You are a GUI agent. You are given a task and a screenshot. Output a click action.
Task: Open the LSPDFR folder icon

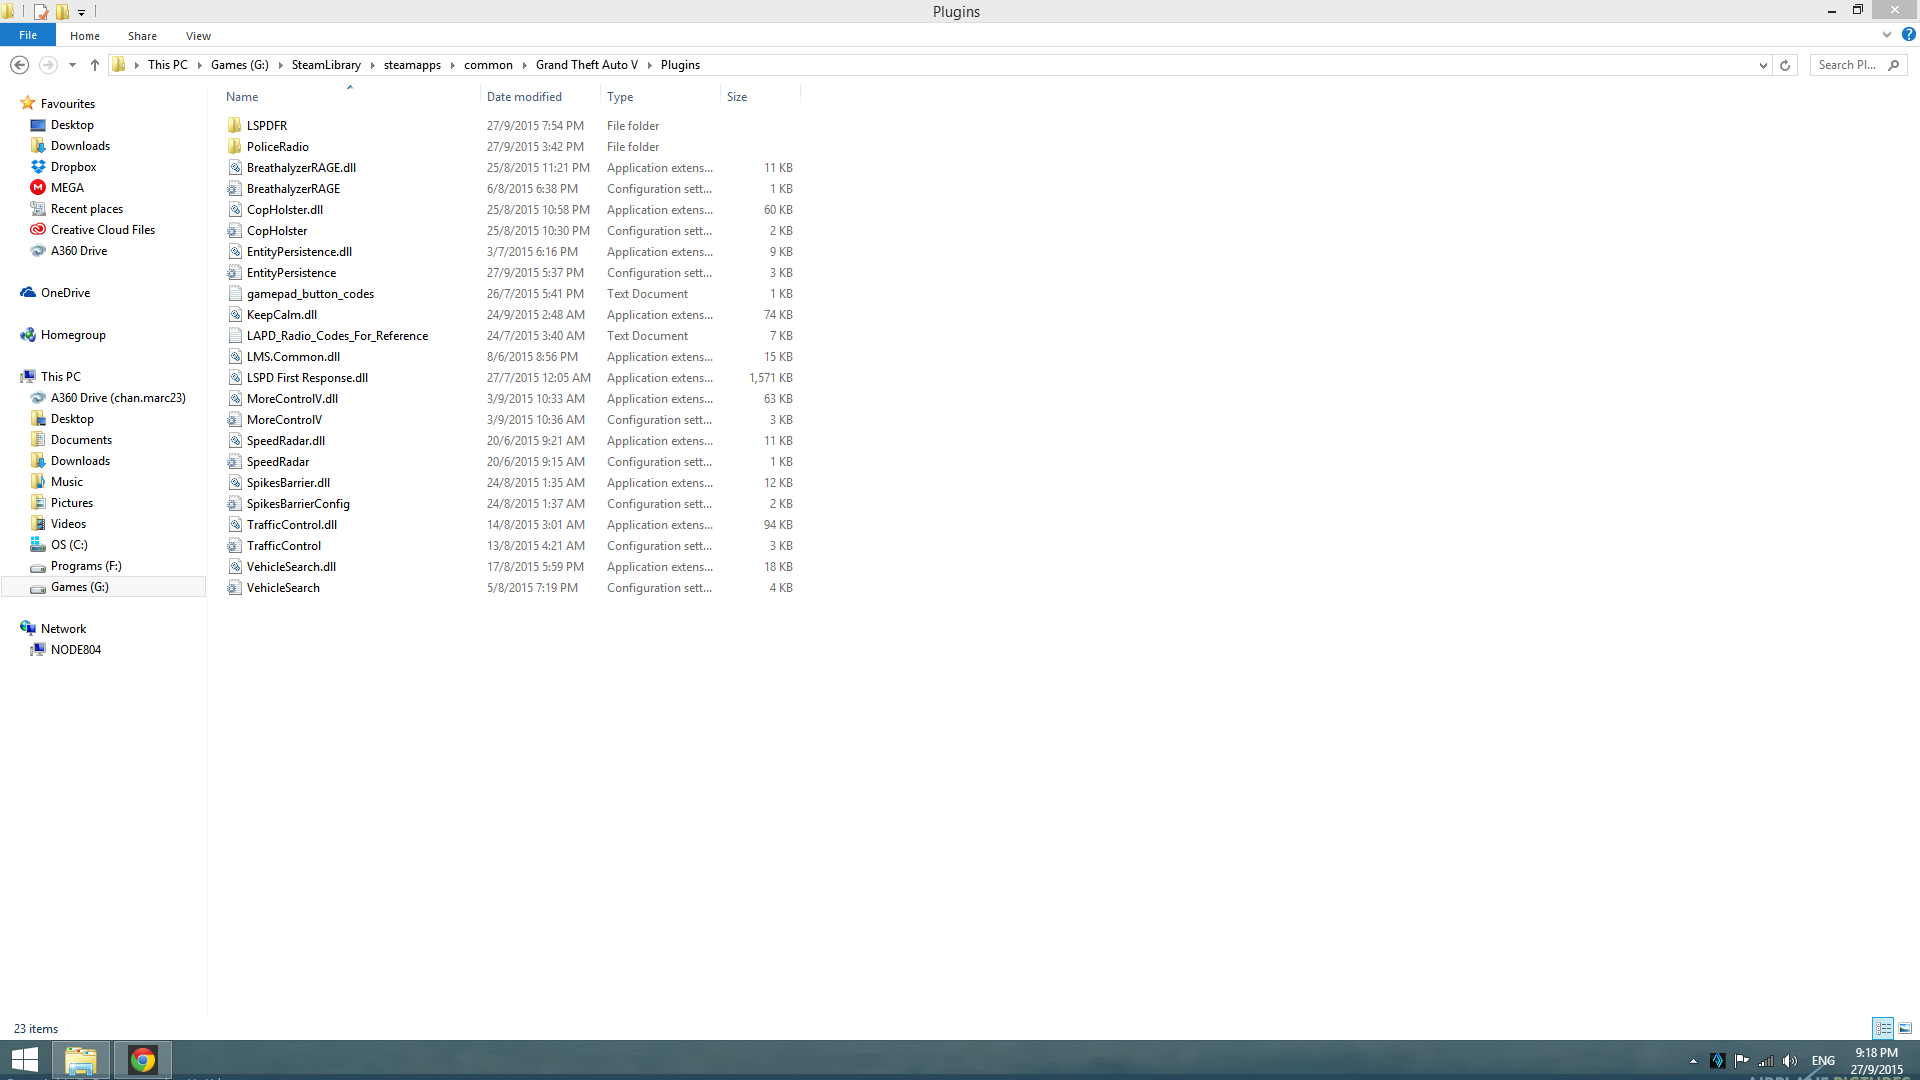pyautogui.click(x=235, y=126)
